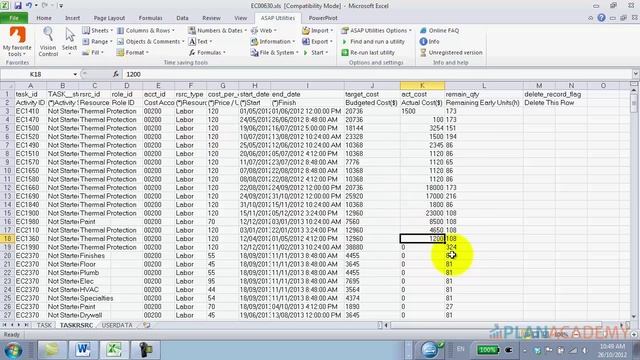Click Unregistered version
640x360 pixels.
[x=451, y=53]
